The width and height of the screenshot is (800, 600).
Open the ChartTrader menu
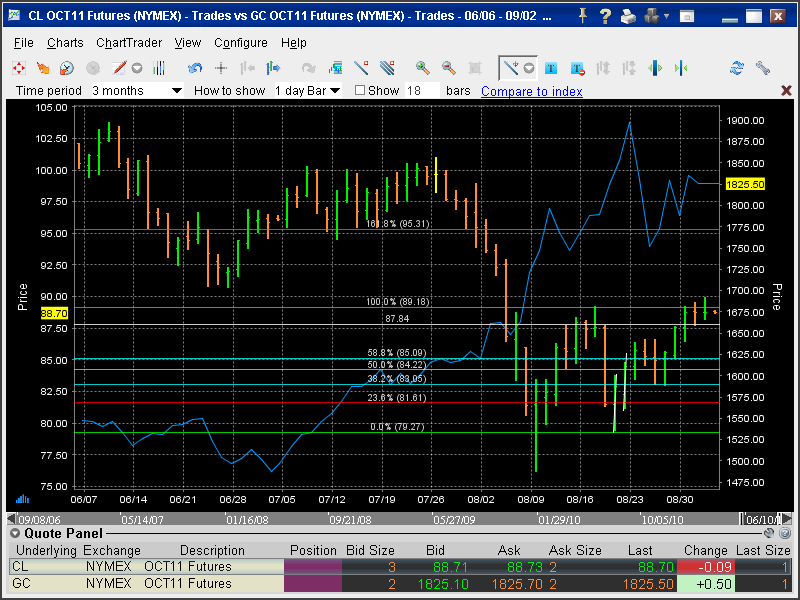pyautogui.click(x=129, y=43)
